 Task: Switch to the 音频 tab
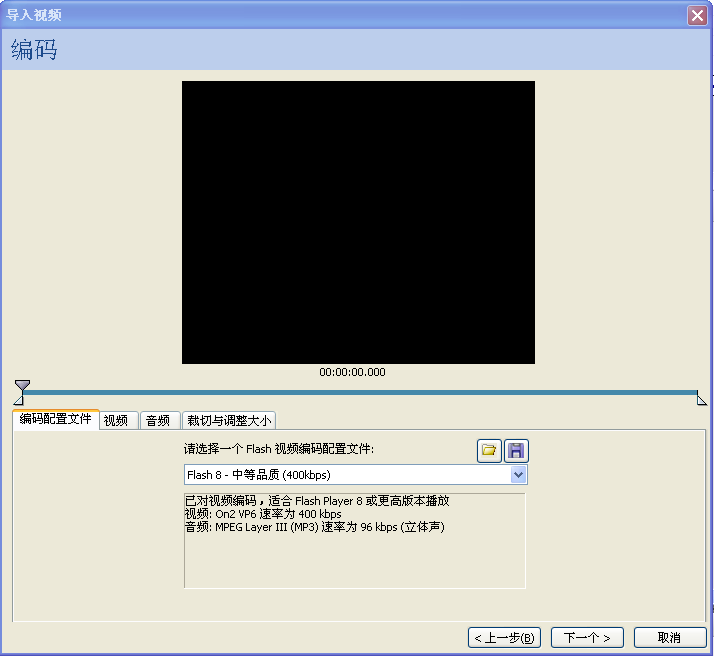158,420
